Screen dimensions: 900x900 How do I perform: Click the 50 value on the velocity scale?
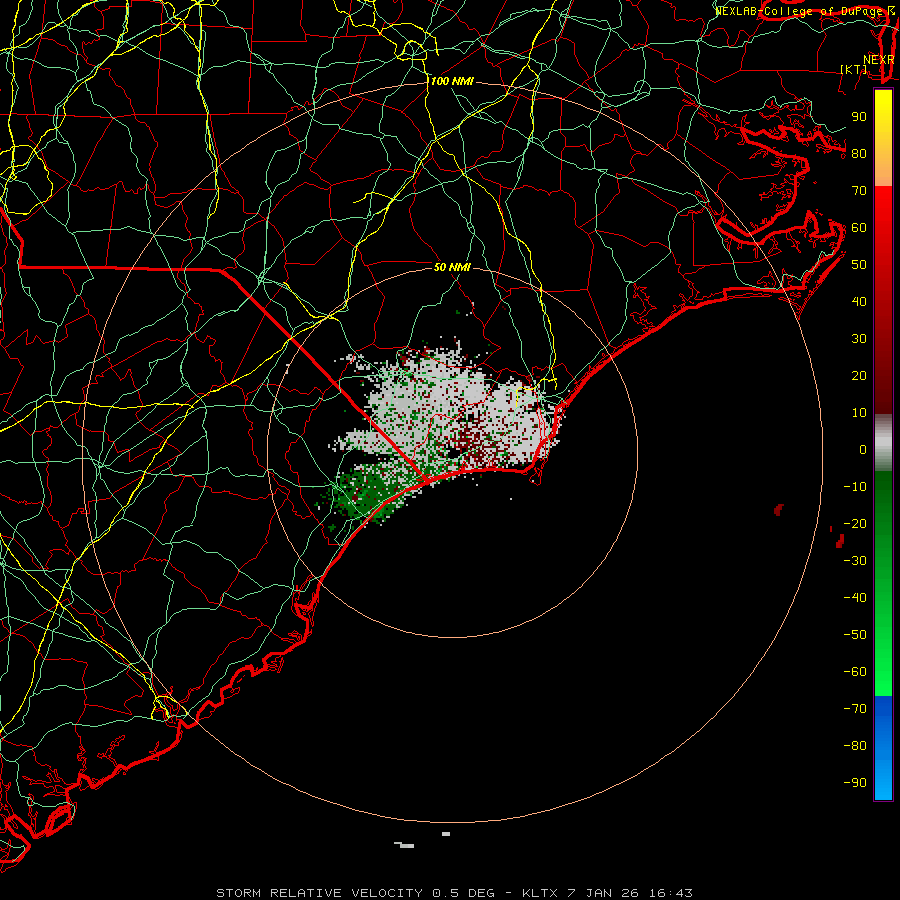pos(859,265)
